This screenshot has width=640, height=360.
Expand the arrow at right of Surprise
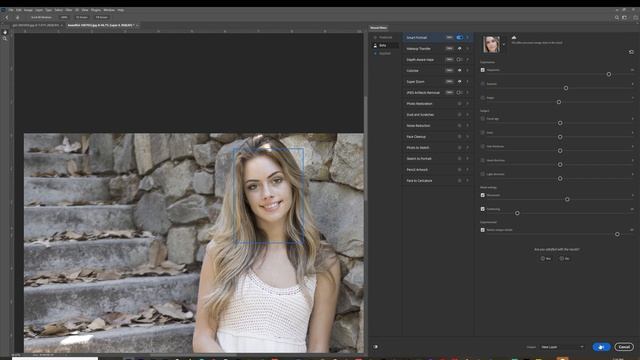coord(633,84)
